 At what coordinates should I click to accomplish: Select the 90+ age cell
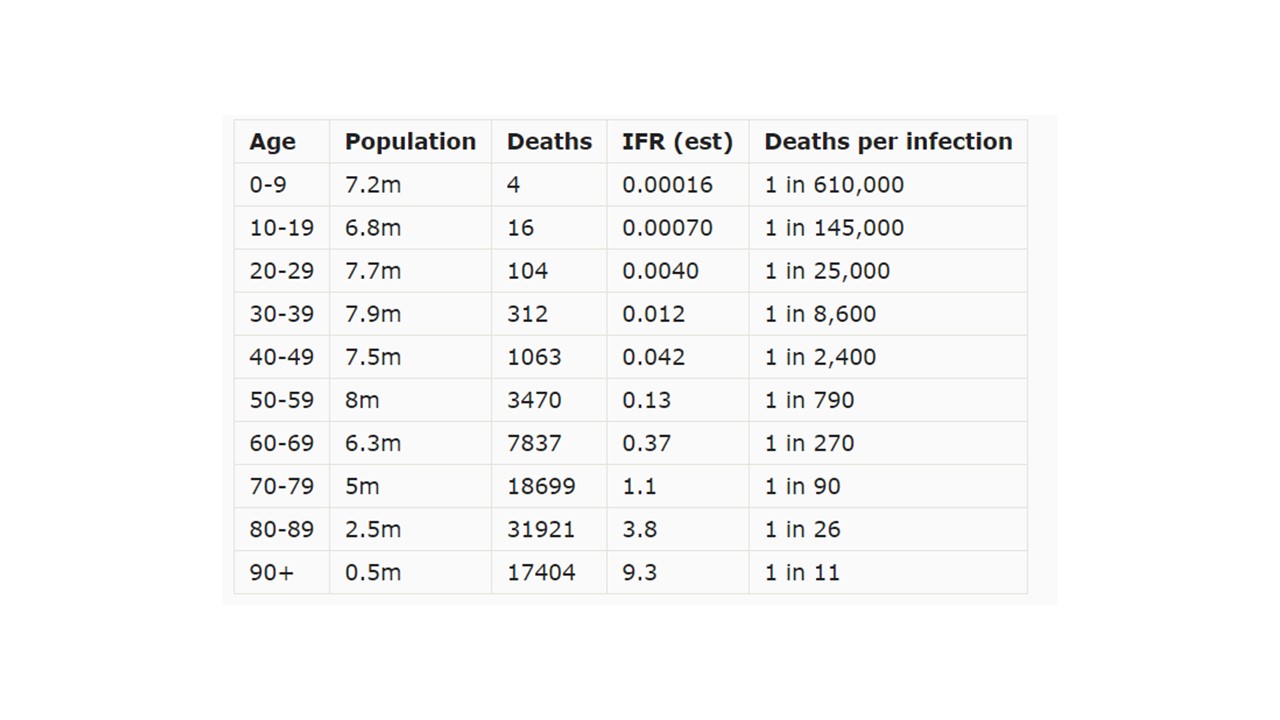271,572
